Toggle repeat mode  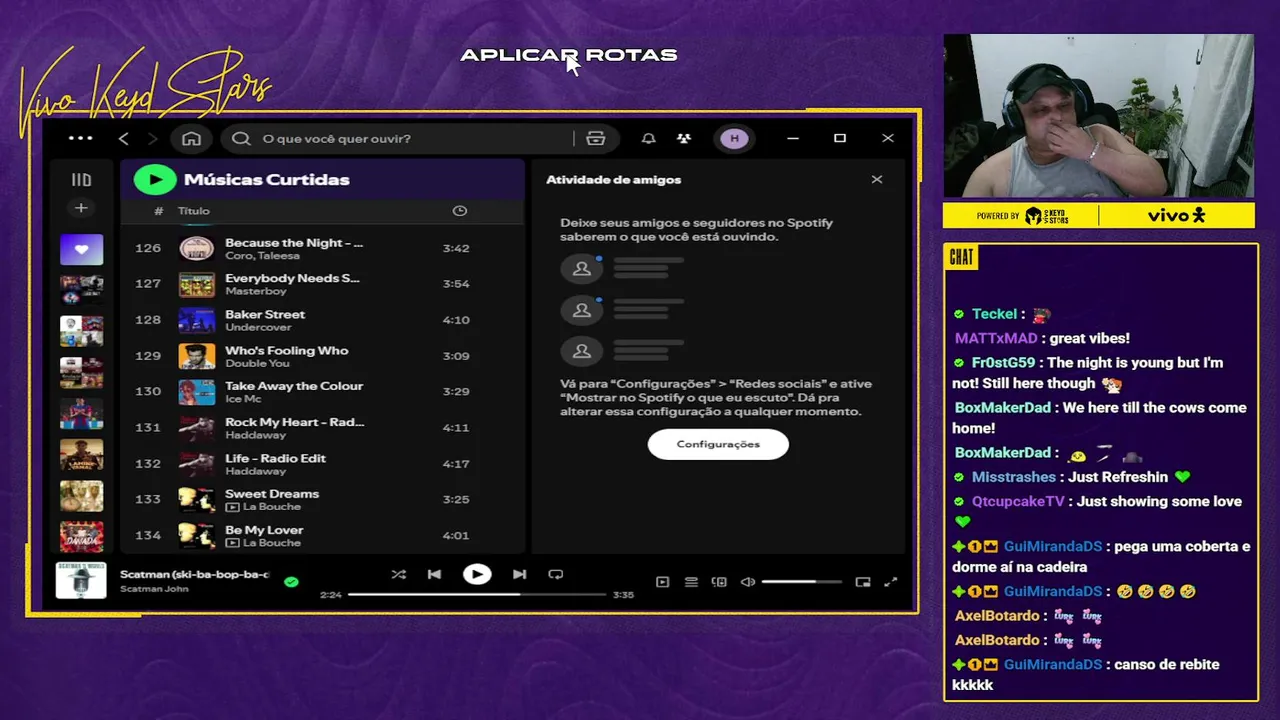click(x=556, y=574)
